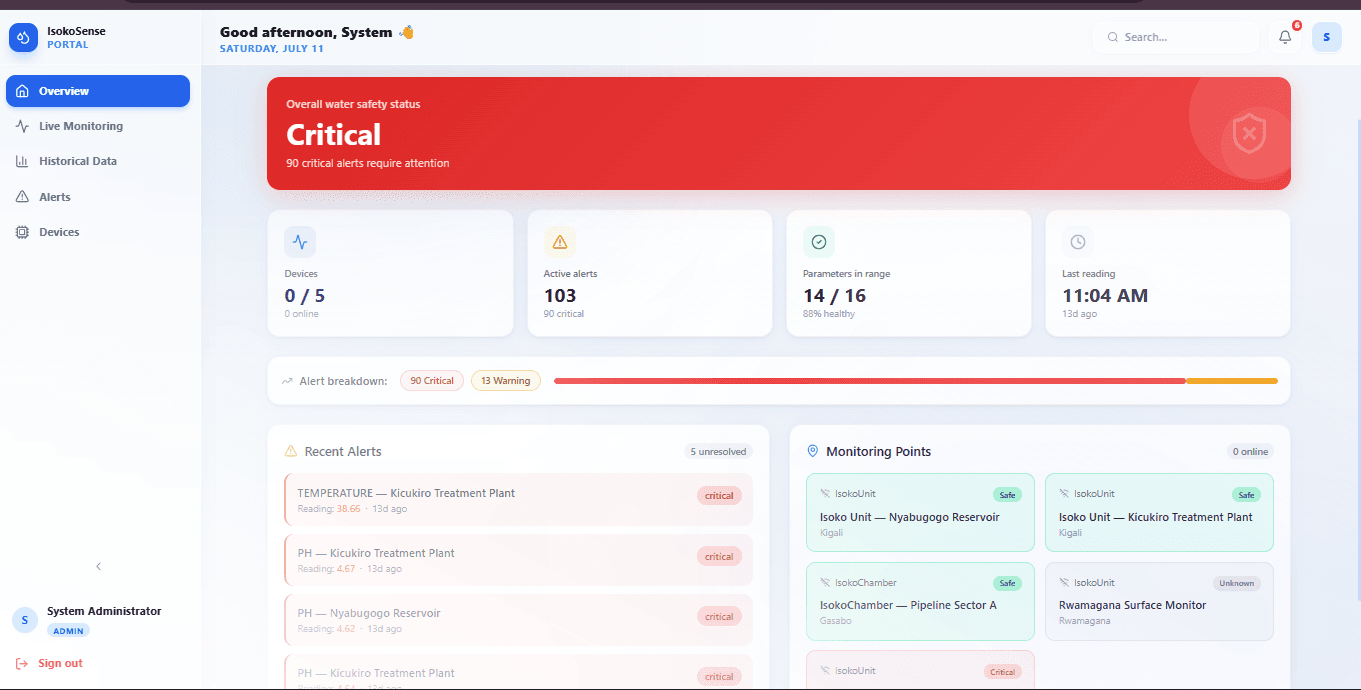Open the PH alert reading 4.67
This screenshot has height=690, width=1361.
[518, 560]
